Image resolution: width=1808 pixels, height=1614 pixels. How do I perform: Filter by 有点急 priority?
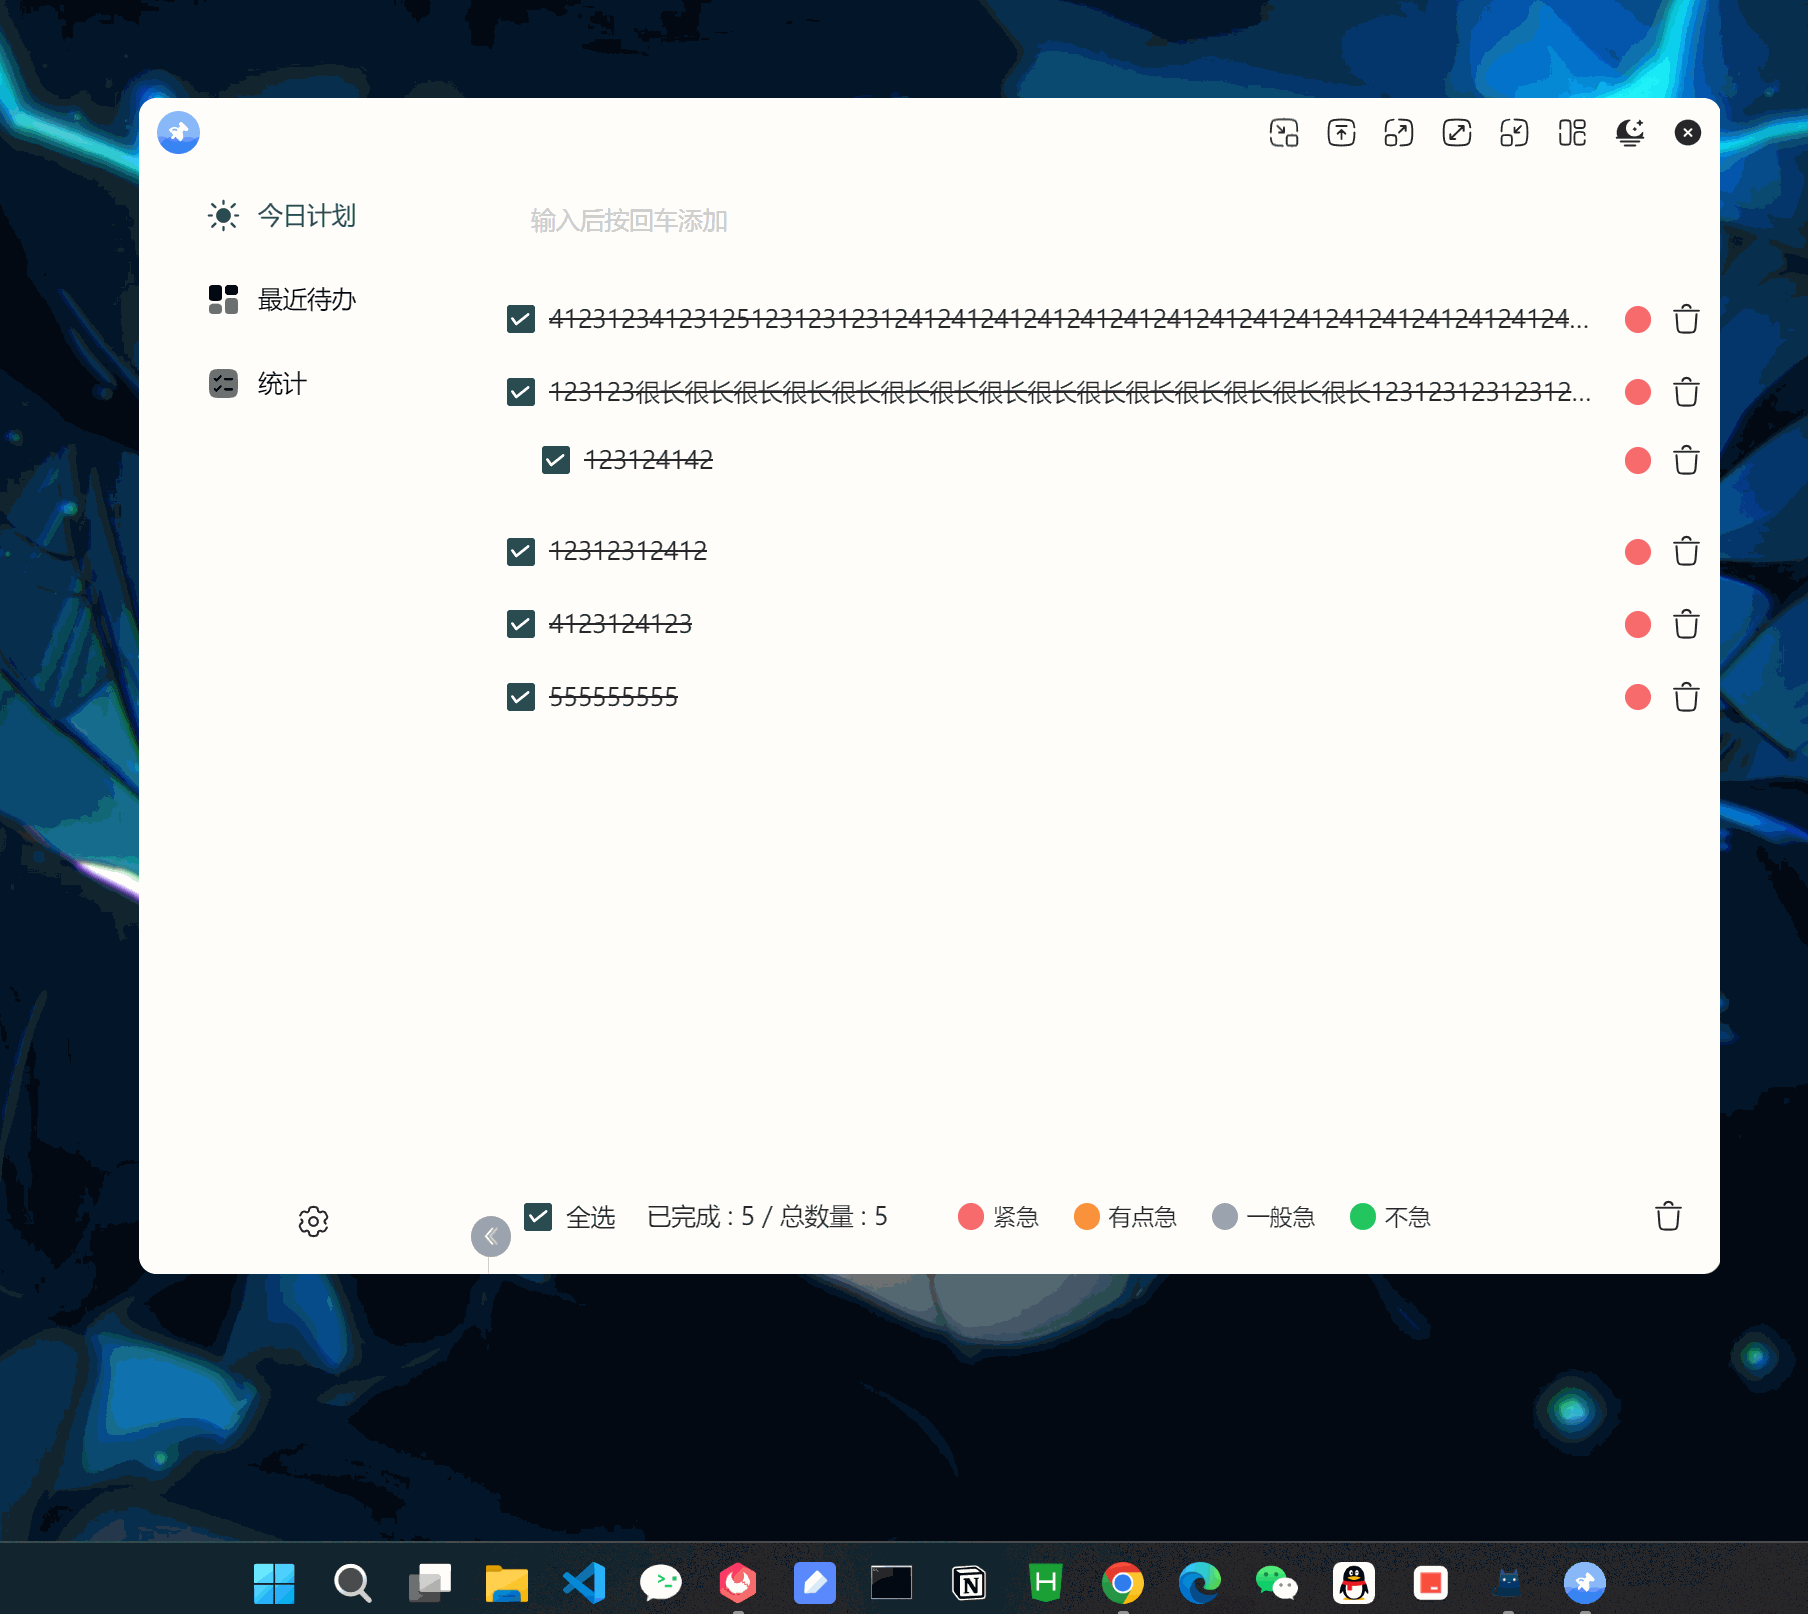pos(1125,1217)
